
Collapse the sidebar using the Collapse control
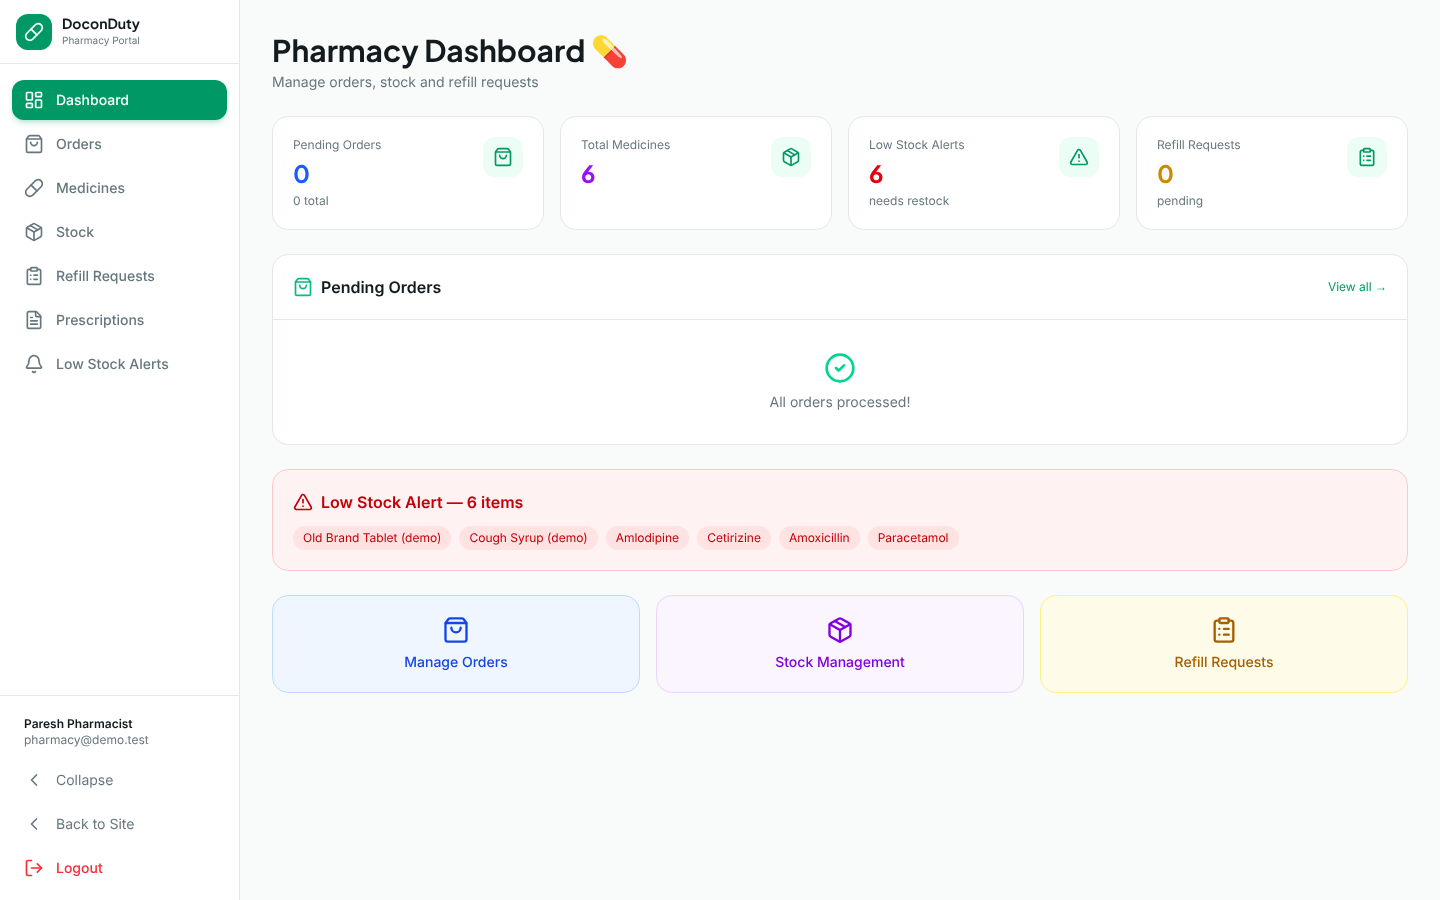coord(119,780)
